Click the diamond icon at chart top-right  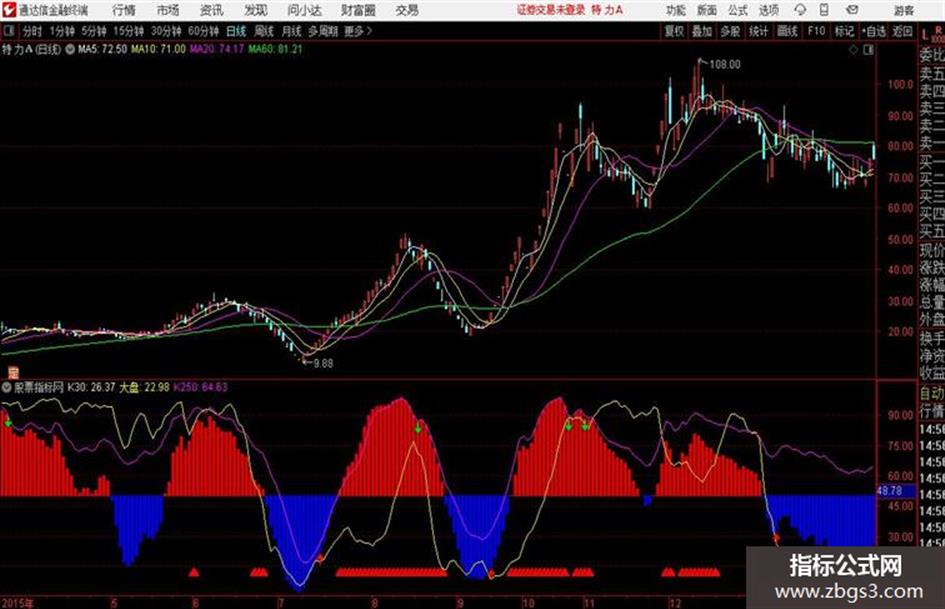853,50
